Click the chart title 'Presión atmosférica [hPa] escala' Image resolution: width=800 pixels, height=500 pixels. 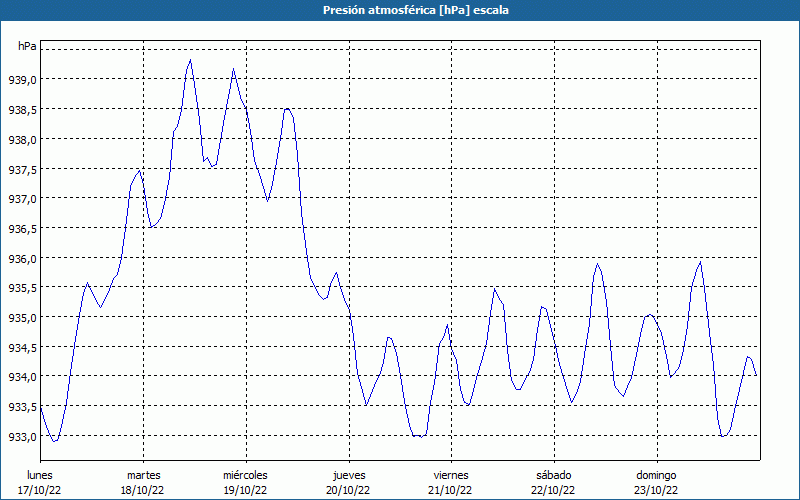click(x=416, y=10)
